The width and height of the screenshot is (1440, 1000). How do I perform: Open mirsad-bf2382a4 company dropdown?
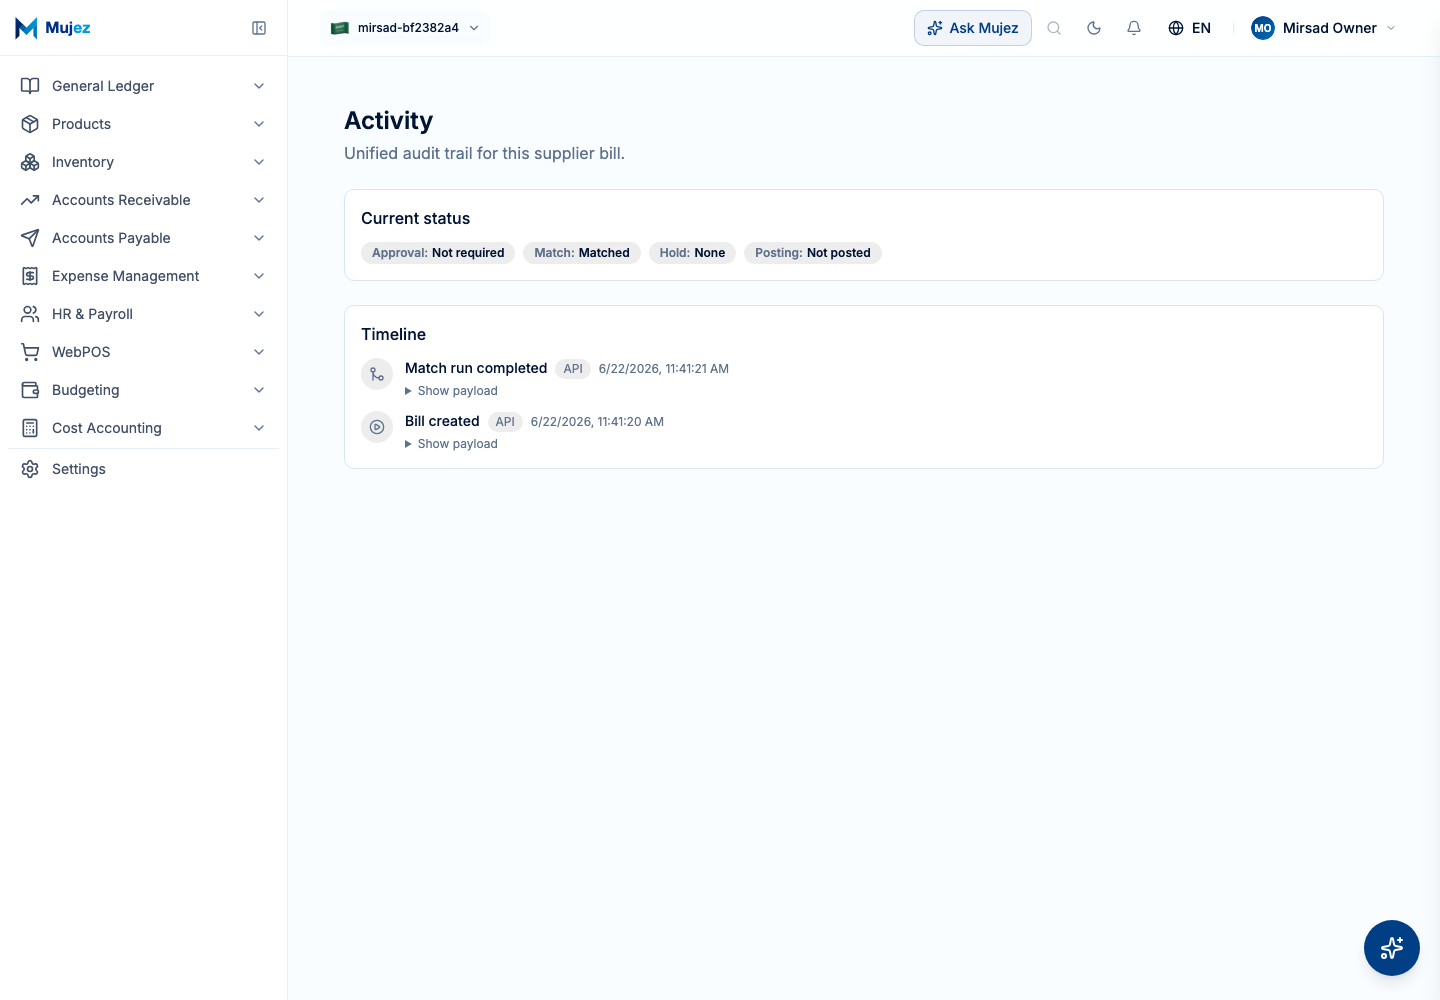pos(405,28)
